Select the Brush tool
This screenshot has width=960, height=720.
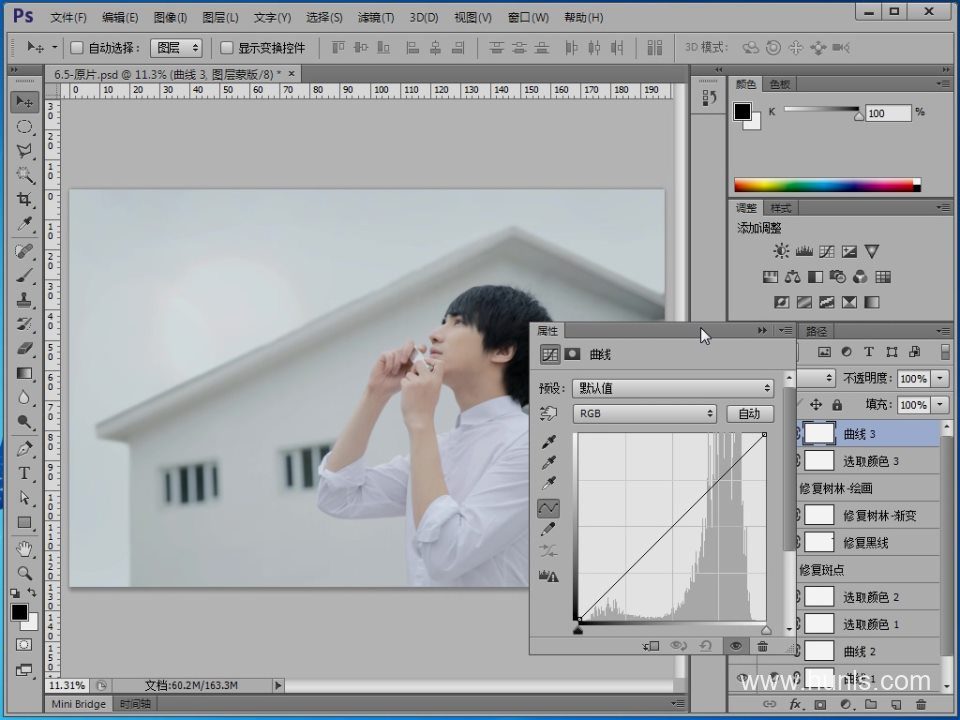(x=24, y=276)
